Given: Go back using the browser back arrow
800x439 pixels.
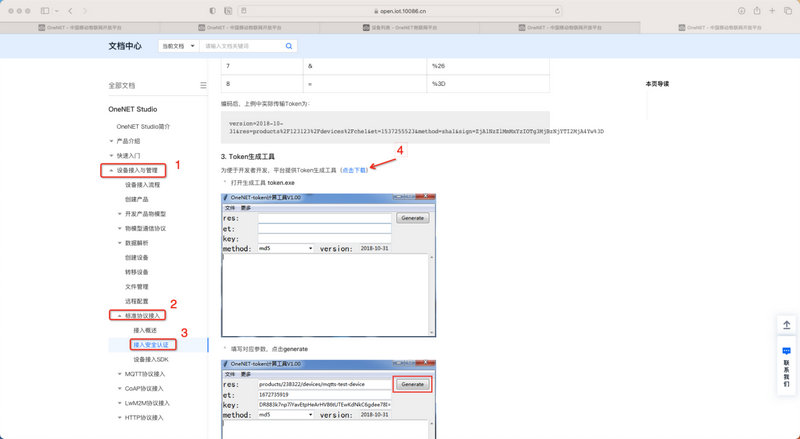Looking at the screenshot, I should pyautogui.click(x=71, y=10).
